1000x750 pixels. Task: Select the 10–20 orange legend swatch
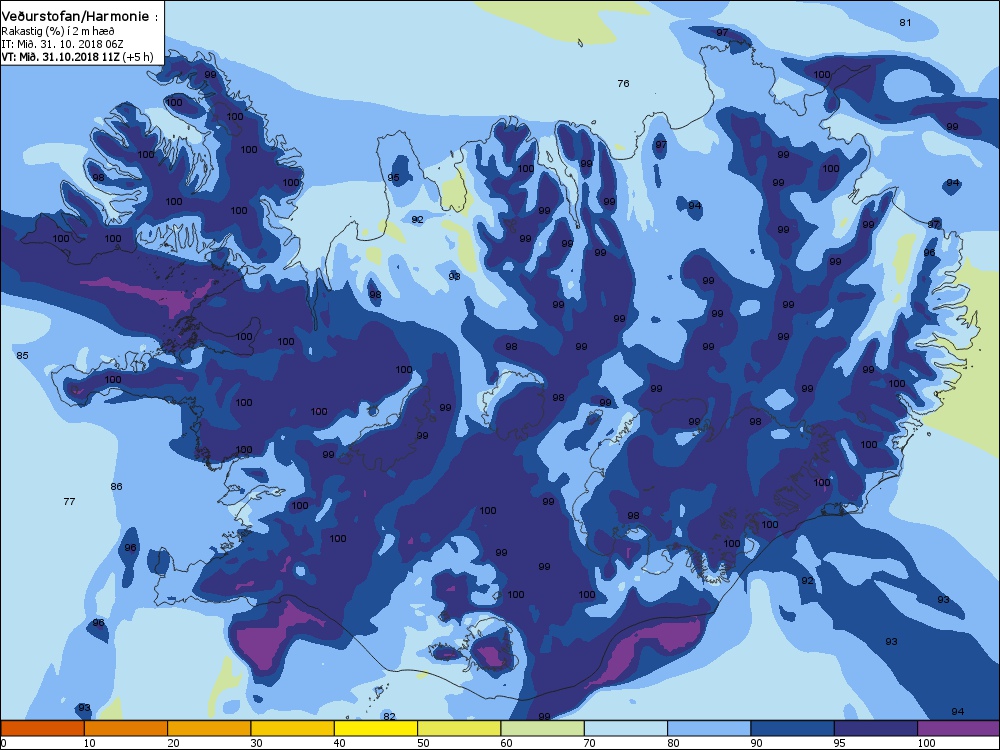click(x=126, y=728)
